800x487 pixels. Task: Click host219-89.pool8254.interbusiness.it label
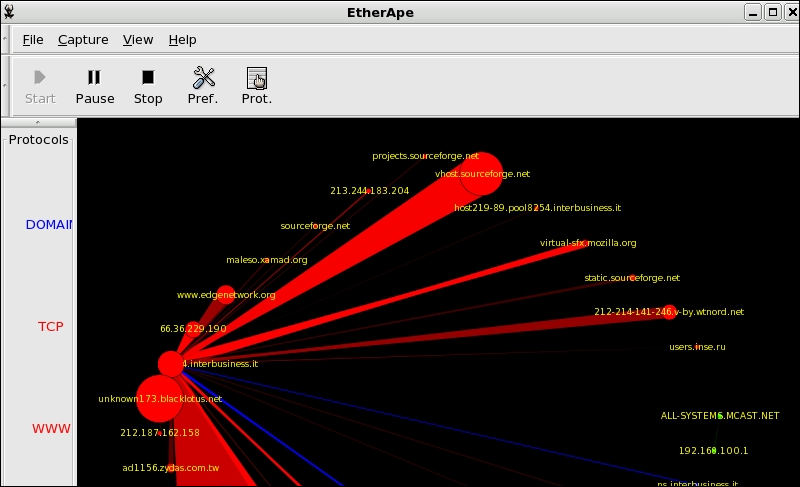click(x=537, y=208)
